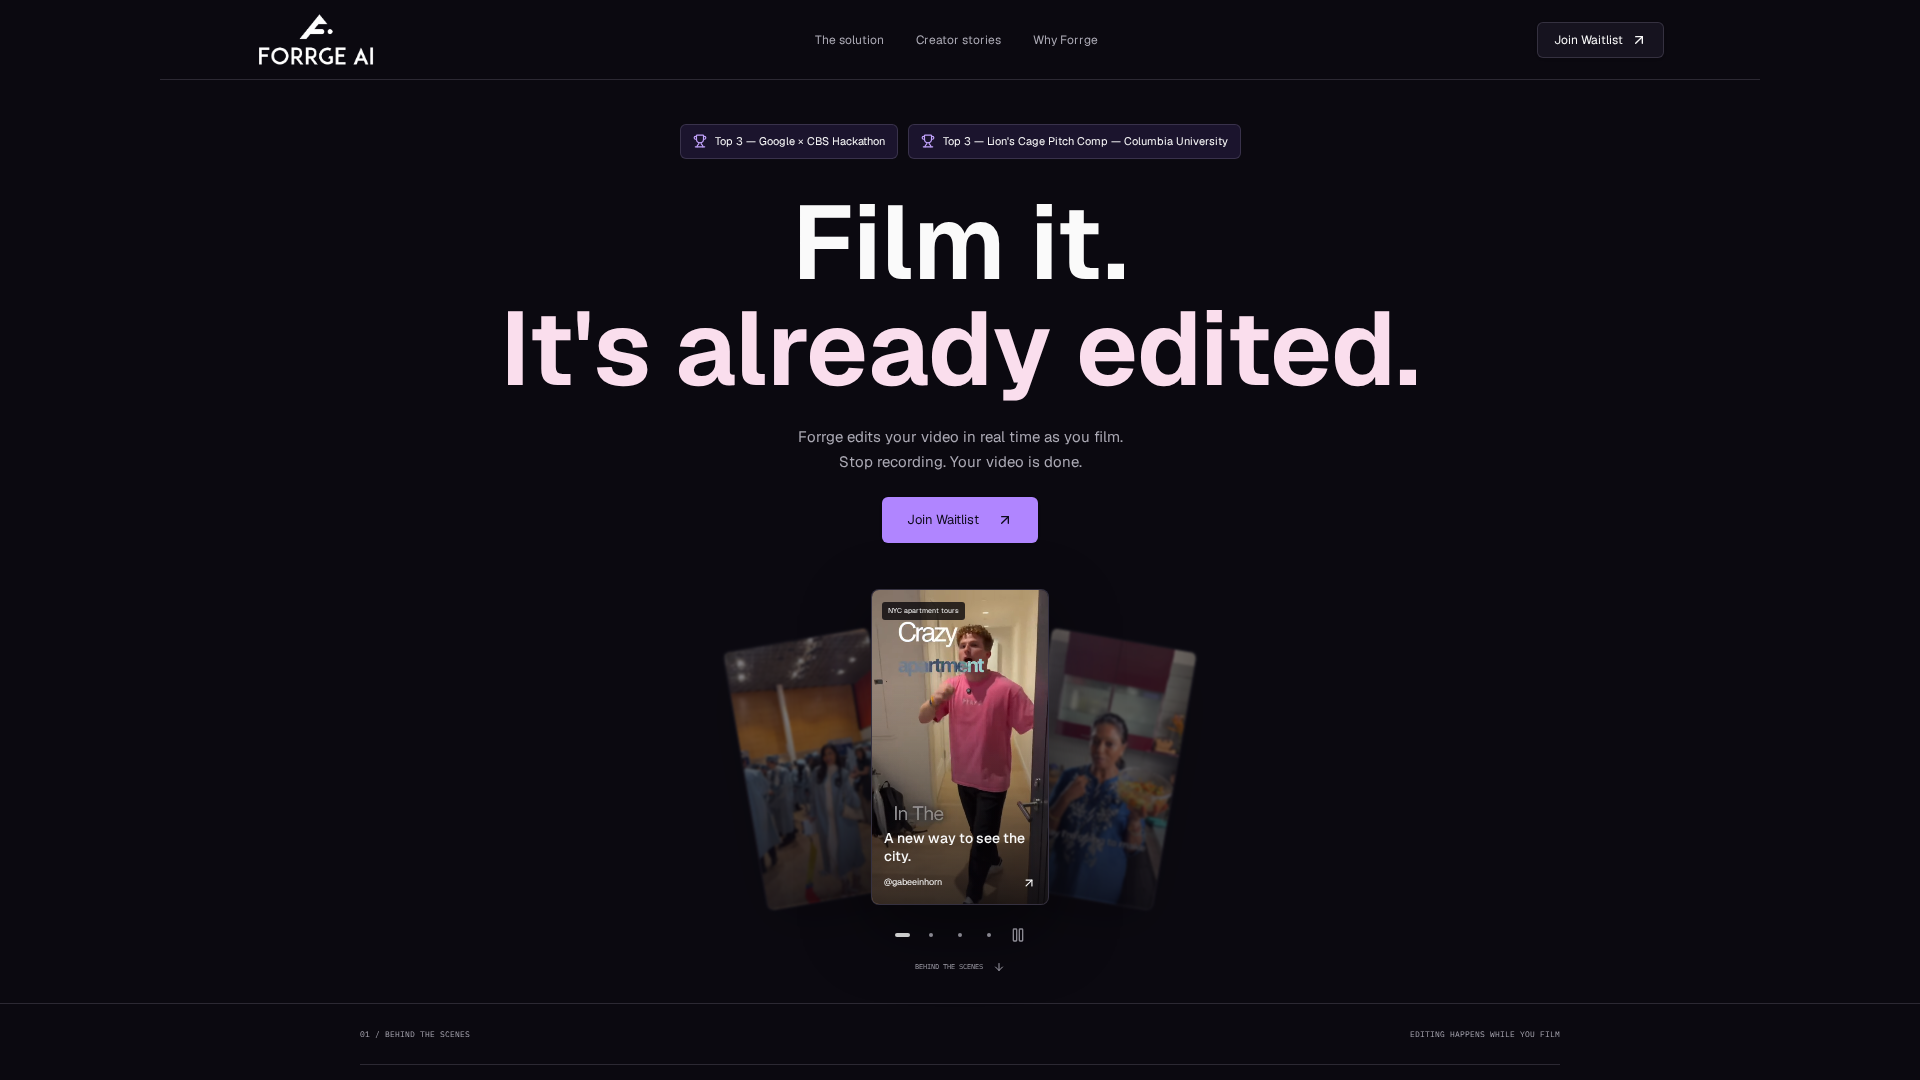
Task: Click trophy icon in Lion's Cage badge
Action: pyautogui.click(x=928, y=141)
